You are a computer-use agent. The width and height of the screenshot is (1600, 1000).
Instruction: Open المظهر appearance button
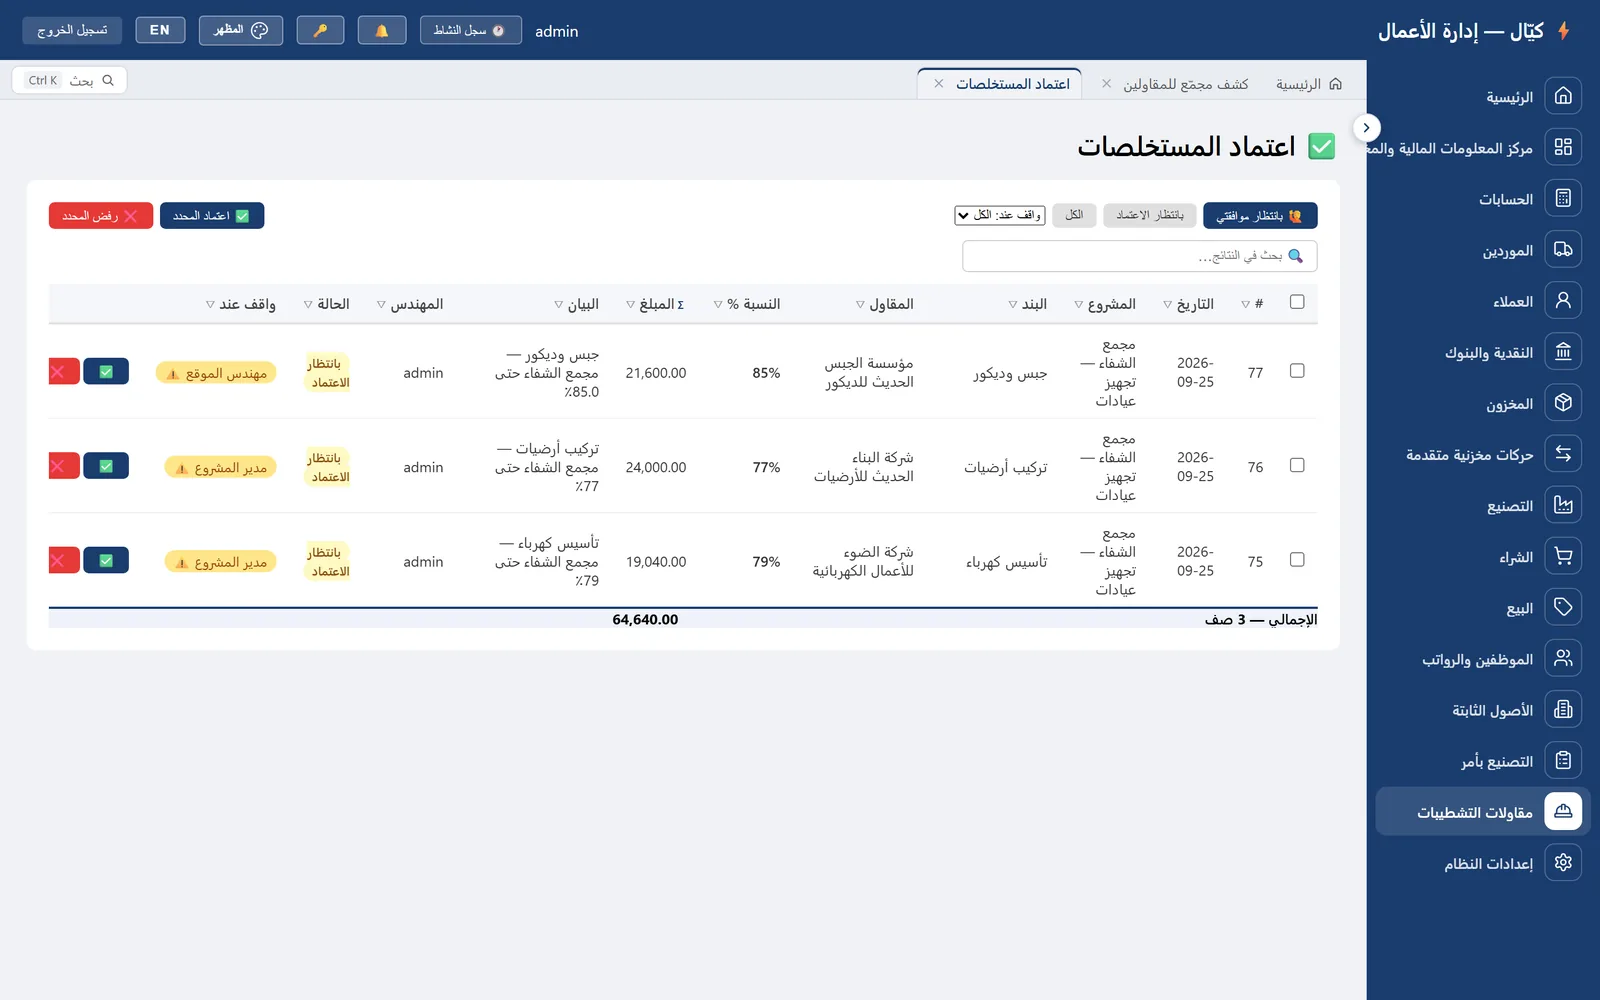click(241, 30)
